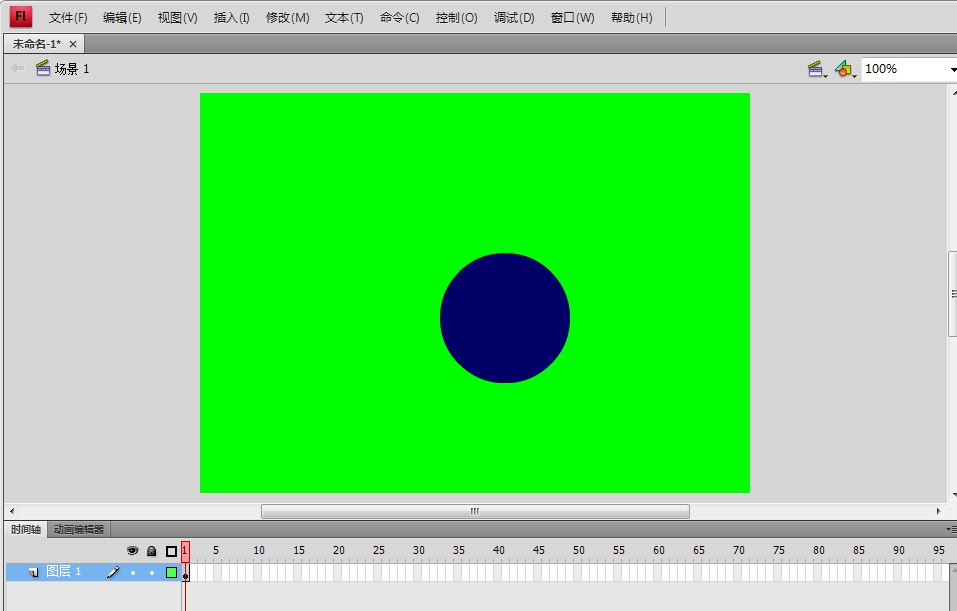Open the 命令(C) menu
Image resolution: width=957 pixels, height=611 pixels.
[x=400, y=18]
